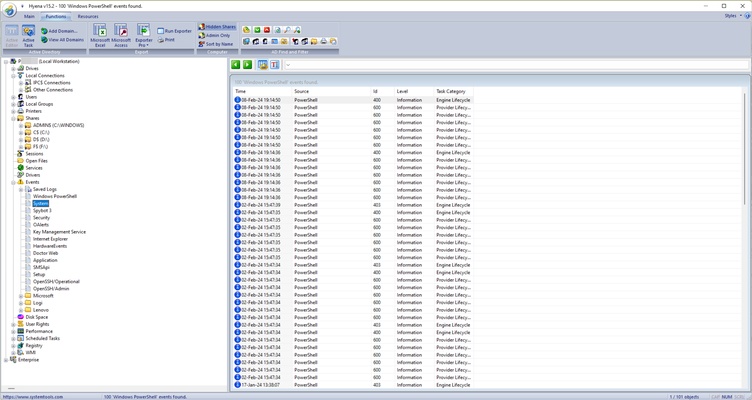Image resolution: width=752 pixels, height=400 pixels.
Task: Click the Scheduled Tasks icon
Action: click(x=21, y=339)
